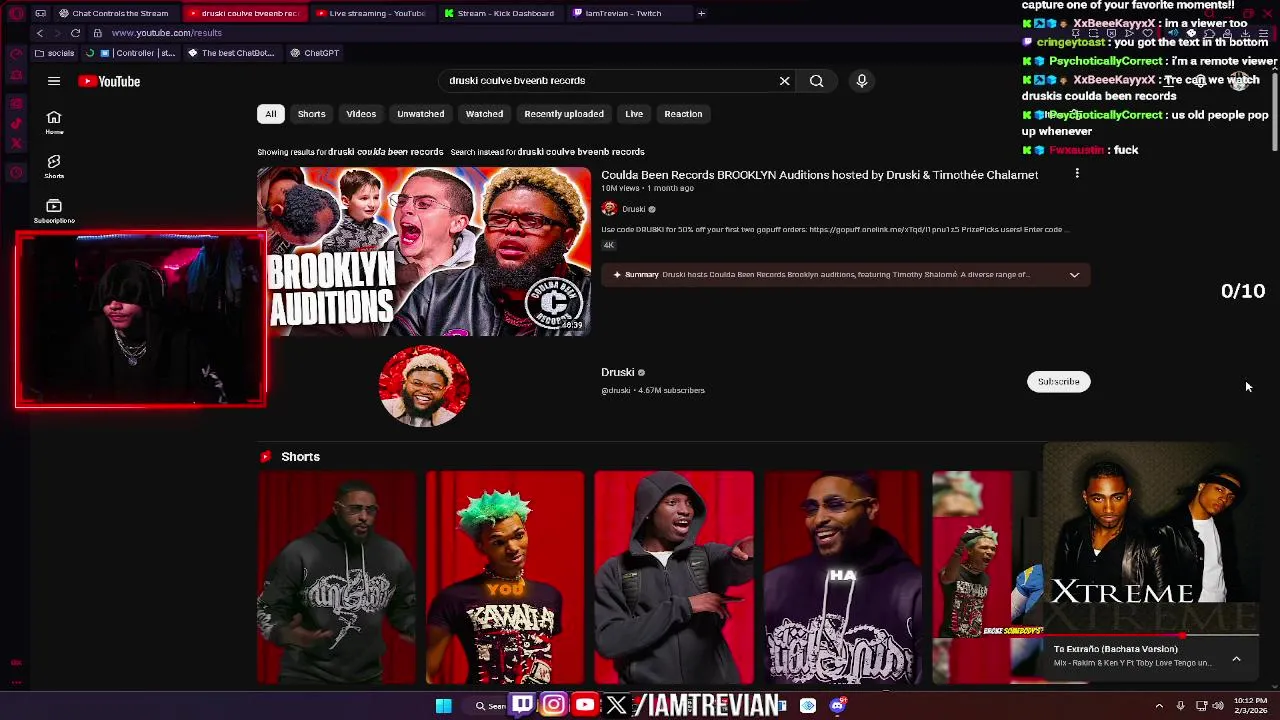
Task: Open Shorts in YouTube sidebar
Action: tap(54, 166)
